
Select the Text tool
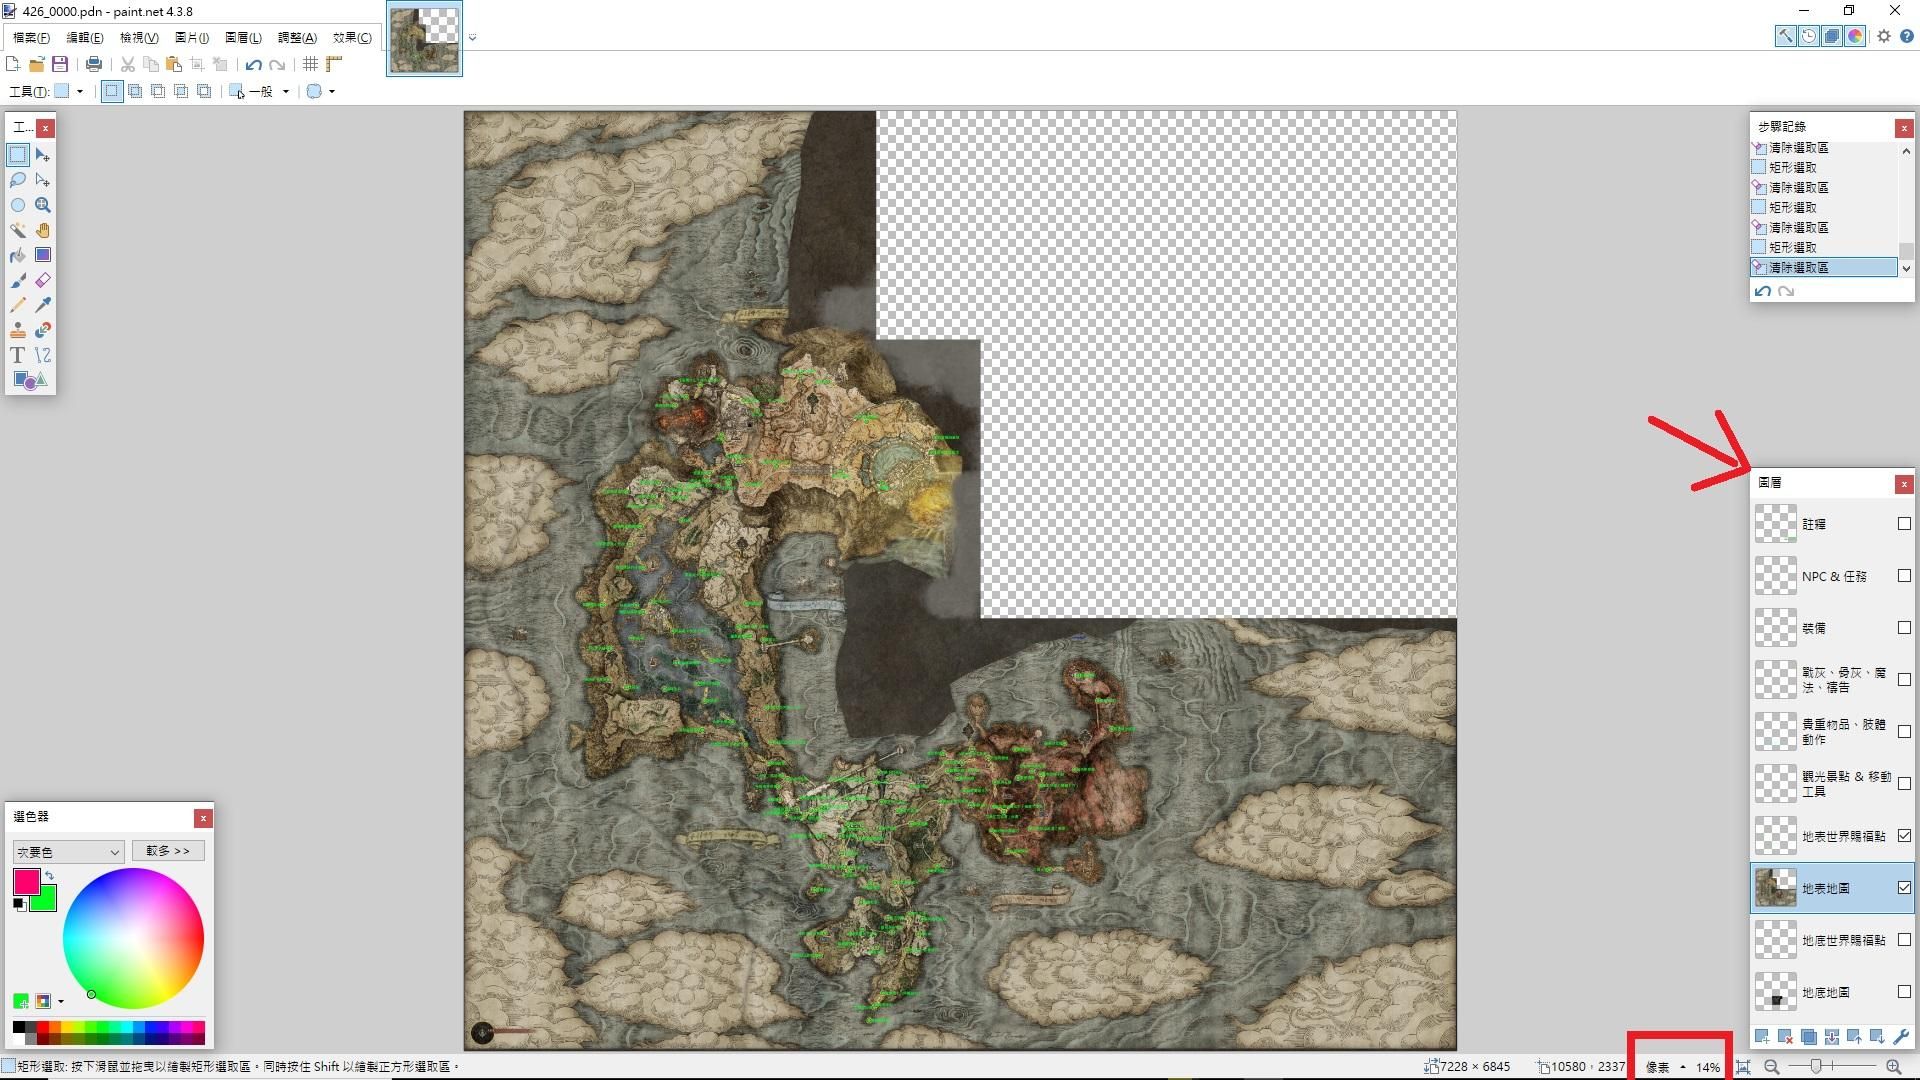point(18,355)
